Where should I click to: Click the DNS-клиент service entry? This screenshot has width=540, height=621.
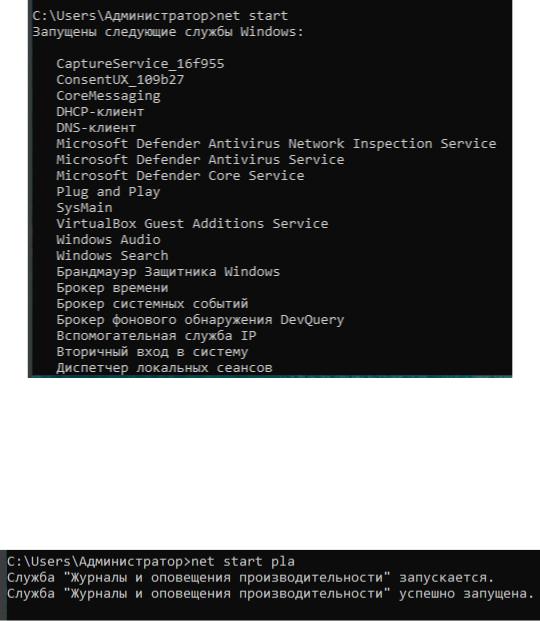click(x=96, y=128)
